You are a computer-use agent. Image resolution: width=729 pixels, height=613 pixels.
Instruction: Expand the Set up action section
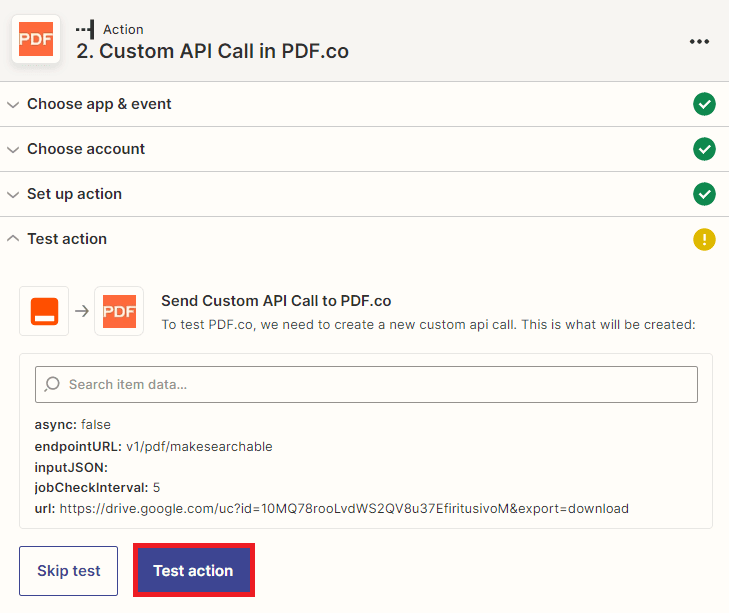pyautogui.click(x=74, y=194)
